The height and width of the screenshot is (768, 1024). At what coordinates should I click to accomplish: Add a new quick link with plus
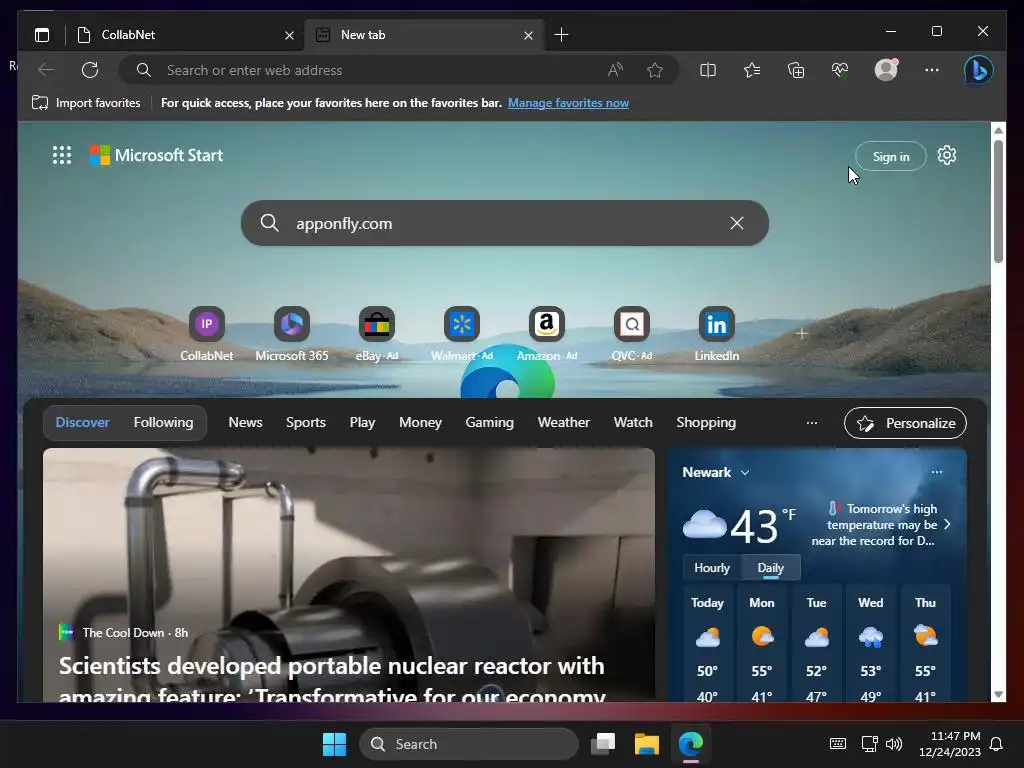[801, 334]
